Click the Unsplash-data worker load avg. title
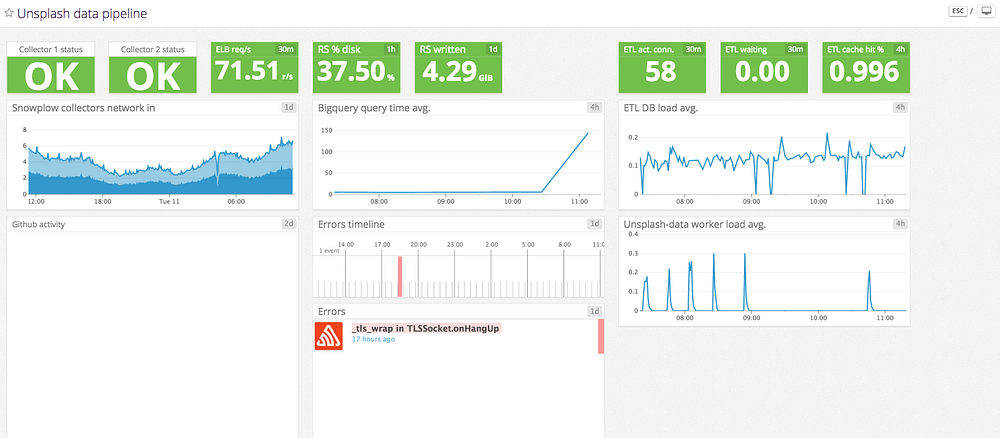The height and width of the screenshot is (438, 1000). 695,224
